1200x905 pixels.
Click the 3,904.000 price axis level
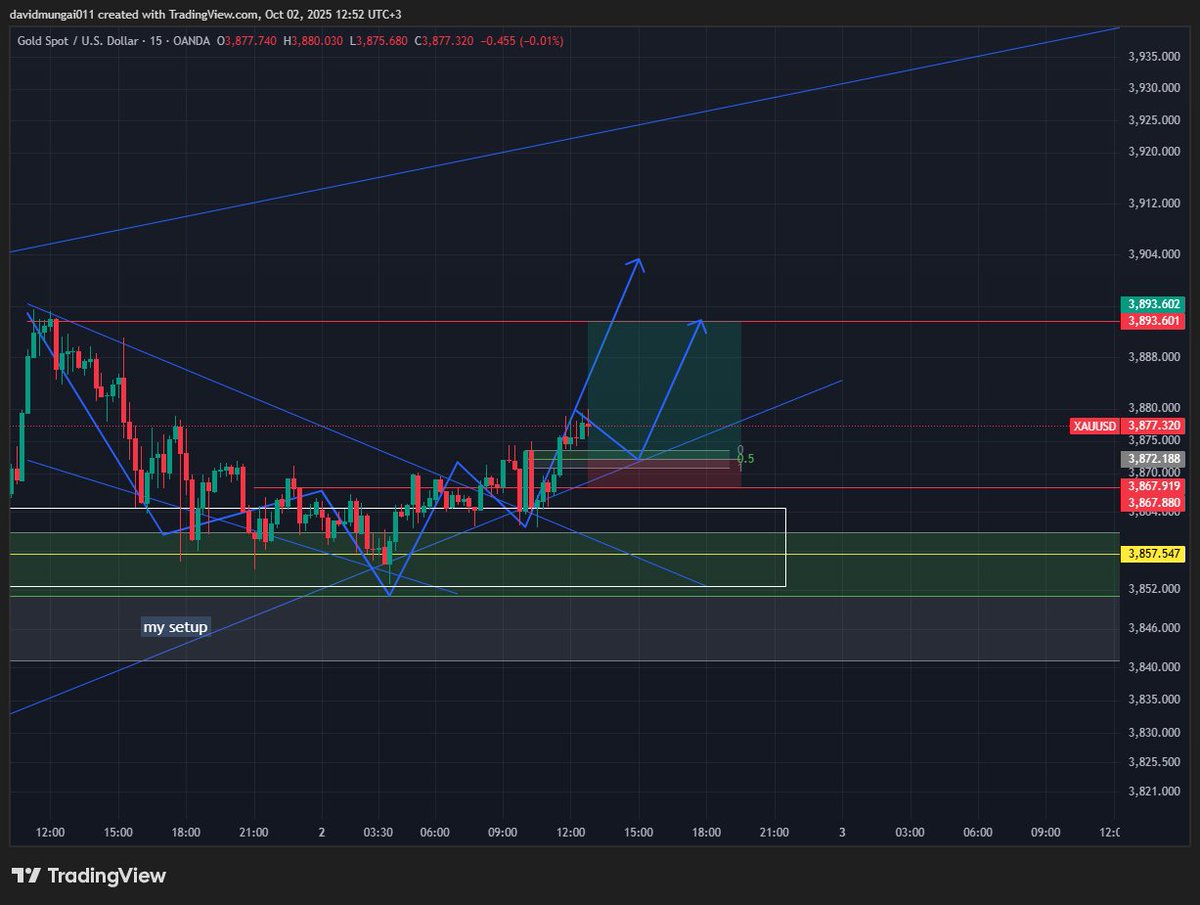[1154, 254]
